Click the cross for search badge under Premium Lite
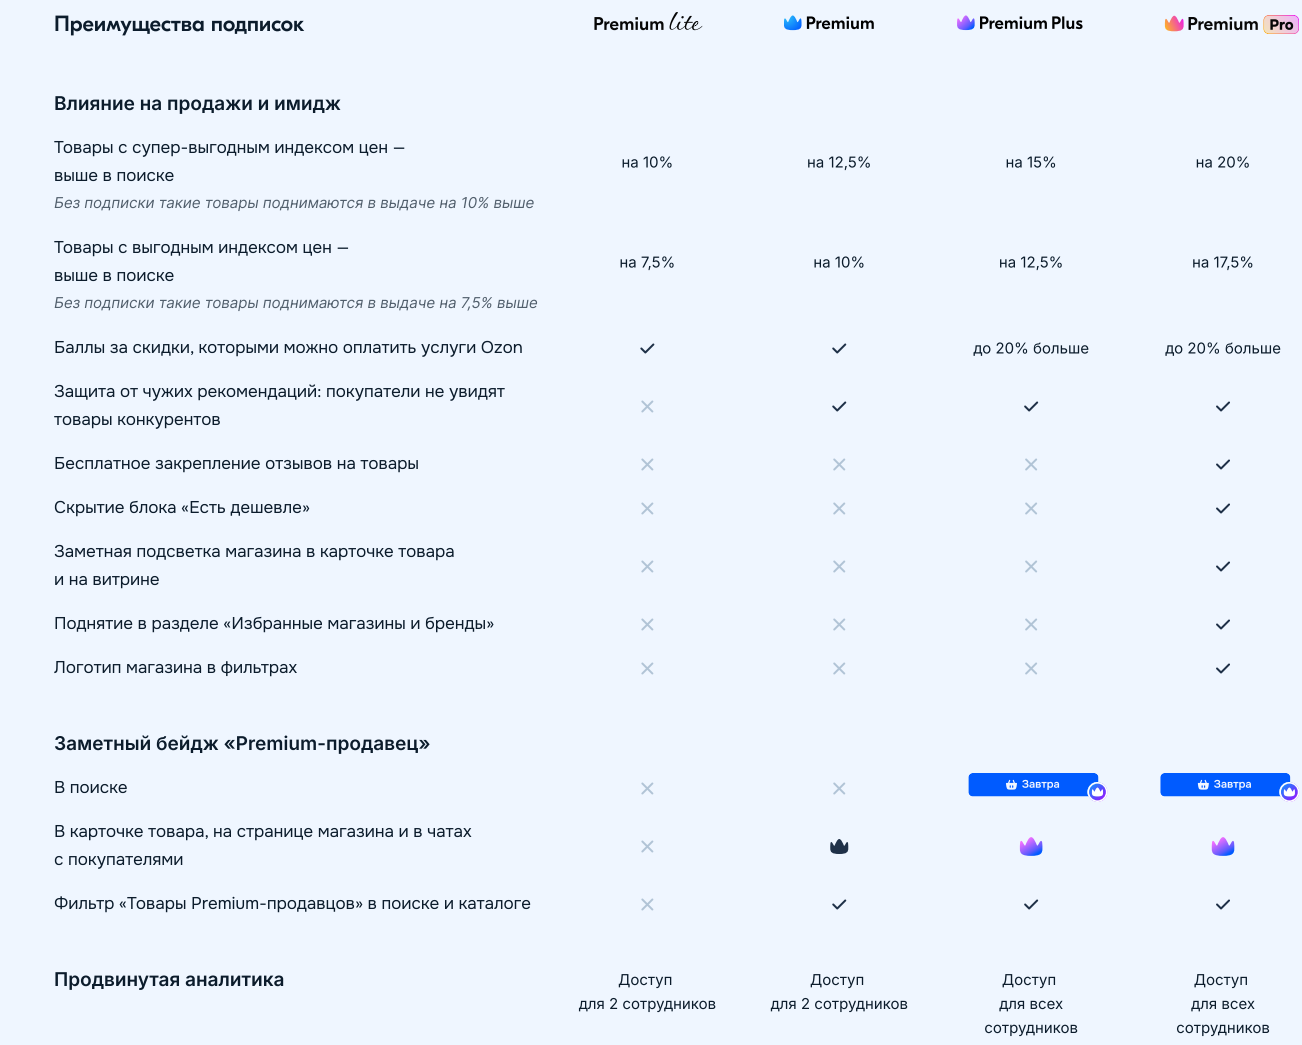Image resolution: width=1302 pixels, height=1045 pixels. 647,789
